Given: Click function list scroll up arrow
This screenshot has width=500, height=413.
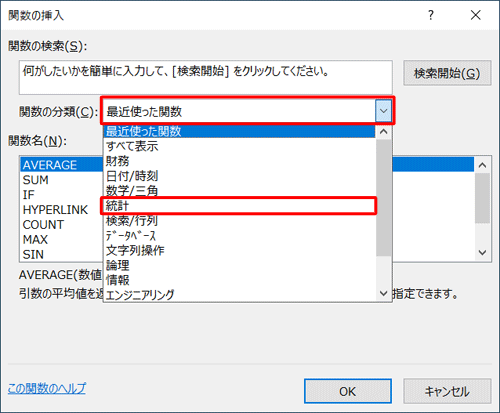Looking at the screenshot, I should 482,165.
